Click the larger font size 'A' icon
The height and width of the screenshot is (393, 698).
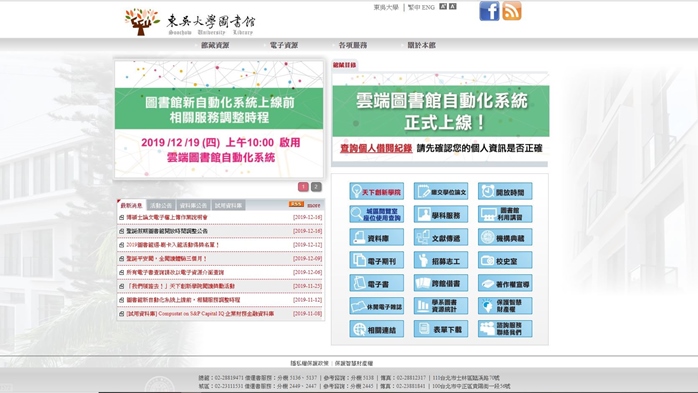coord(443,6)
